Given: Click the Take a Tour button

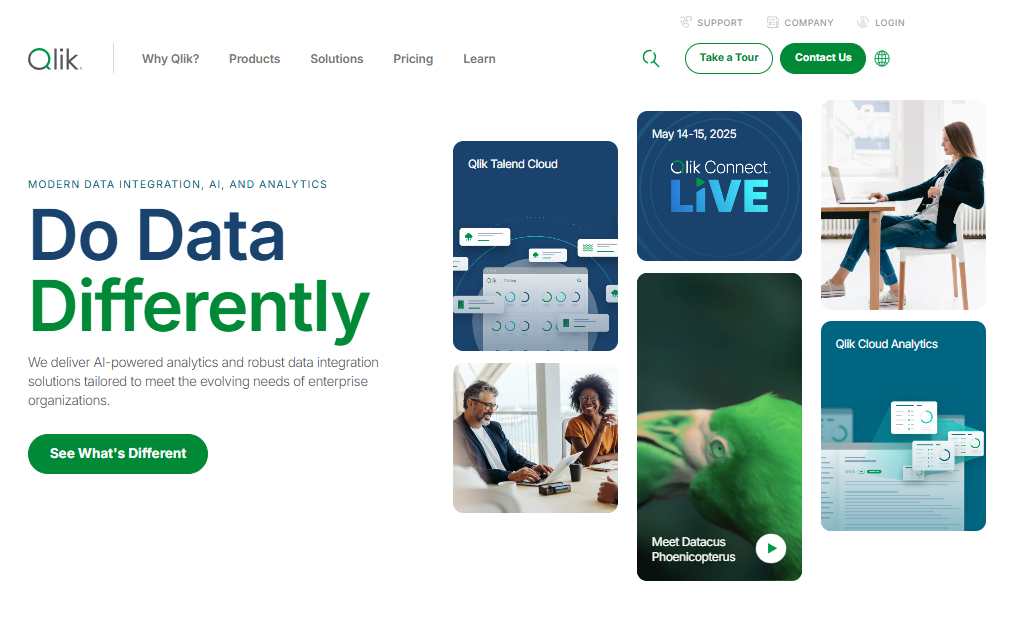Looking at the screenshot, I should point(728,58).
